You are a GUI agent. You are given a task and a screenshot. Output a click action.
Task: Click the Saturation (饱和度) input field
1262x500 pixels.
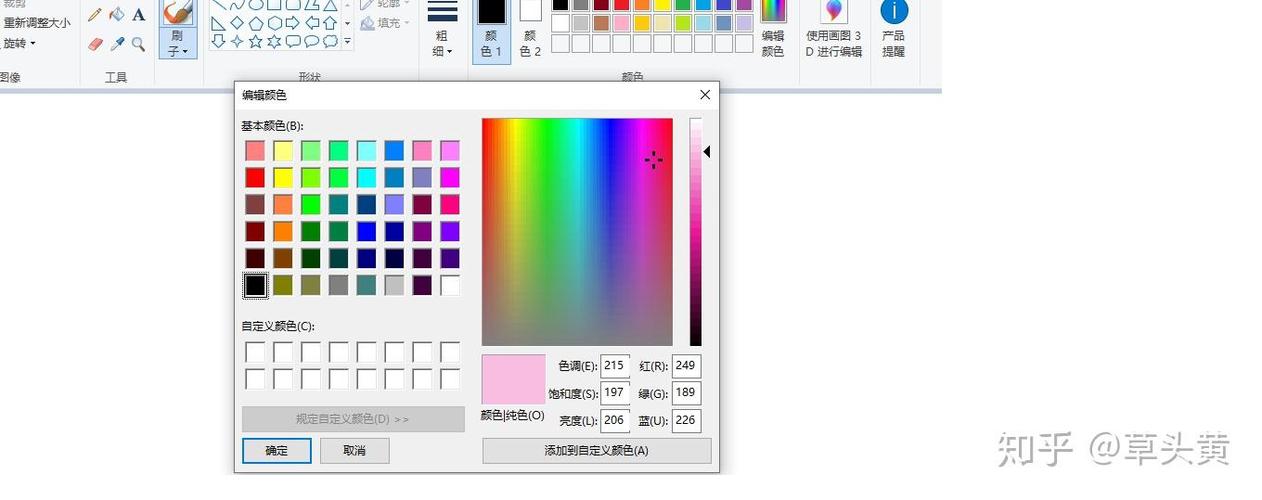click(x=615, y=393)
